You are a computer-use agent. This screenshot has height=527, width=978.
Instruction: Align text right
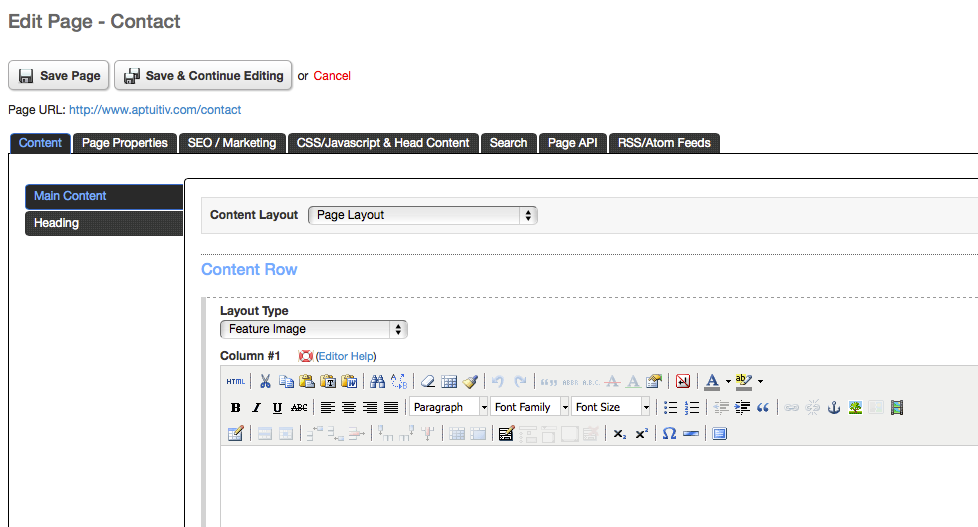(370, 407)
